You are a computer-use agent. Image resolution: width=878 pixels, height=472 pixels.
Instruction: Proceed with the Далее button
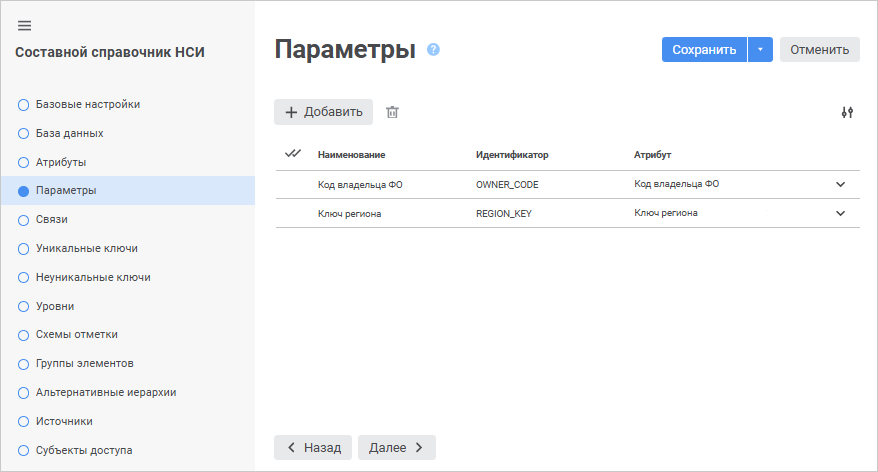[x=396, y=447]
